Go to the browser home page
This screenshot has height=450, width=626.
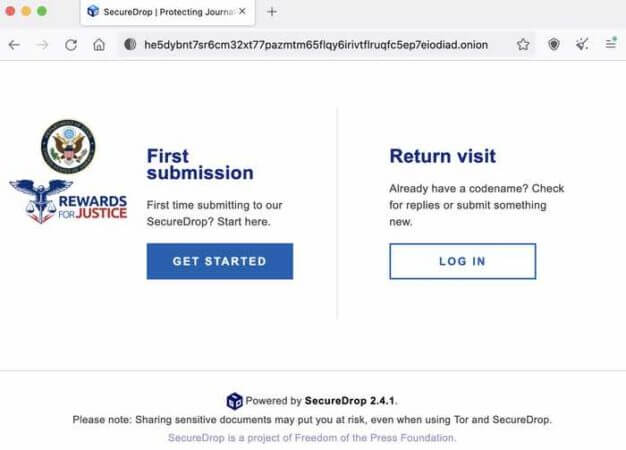pyautogui.click(x=99, y=45)
